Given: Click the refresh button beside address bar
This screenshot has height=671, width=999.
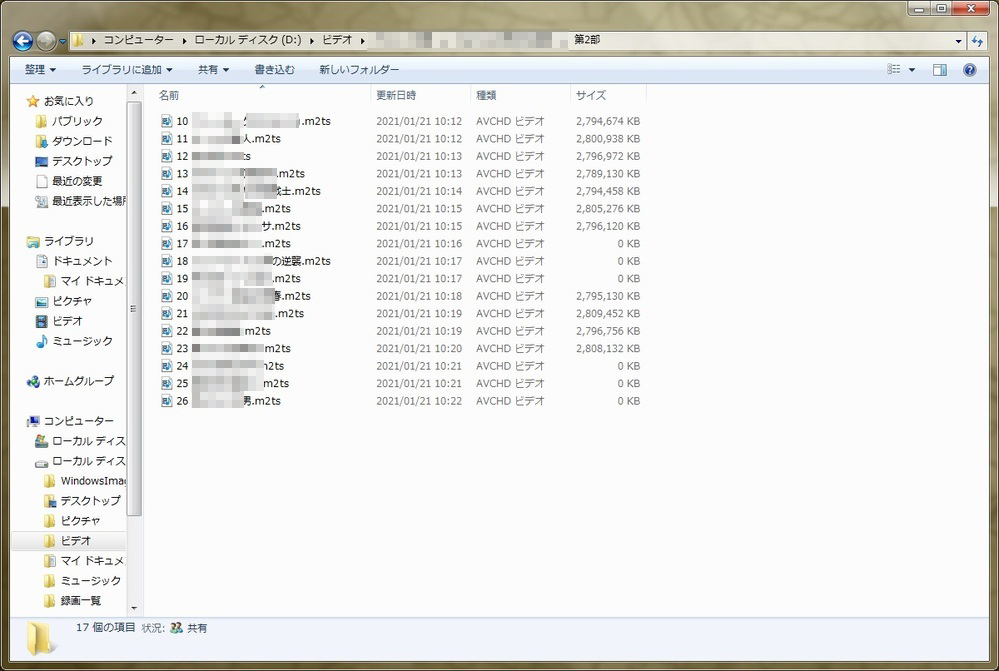Looking at the screenshot, I should 977,41.
